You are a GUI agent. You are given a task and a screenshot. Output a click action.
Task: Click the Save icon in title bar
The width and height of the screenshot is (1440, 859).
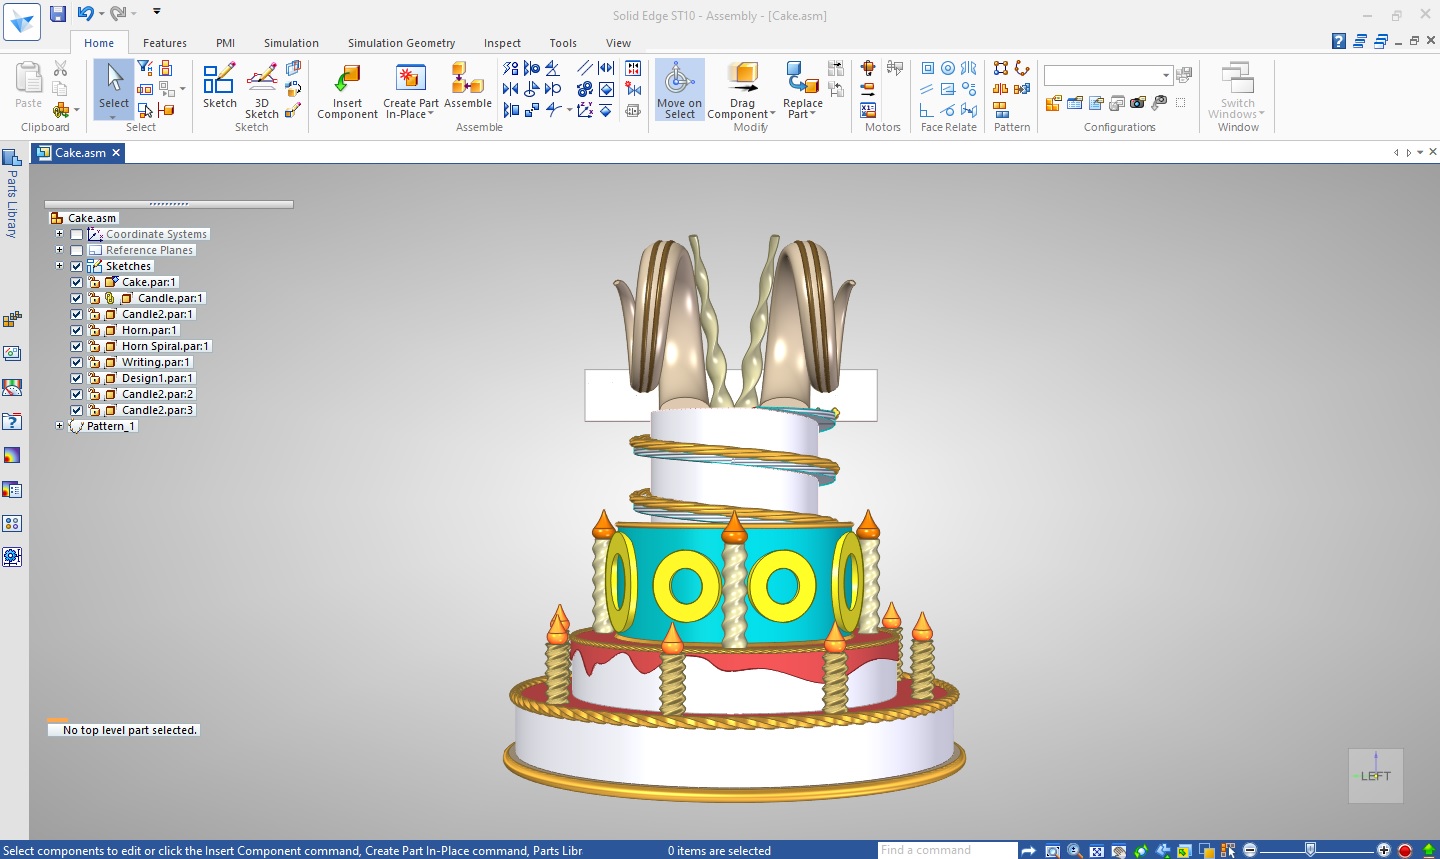(58, 14)
